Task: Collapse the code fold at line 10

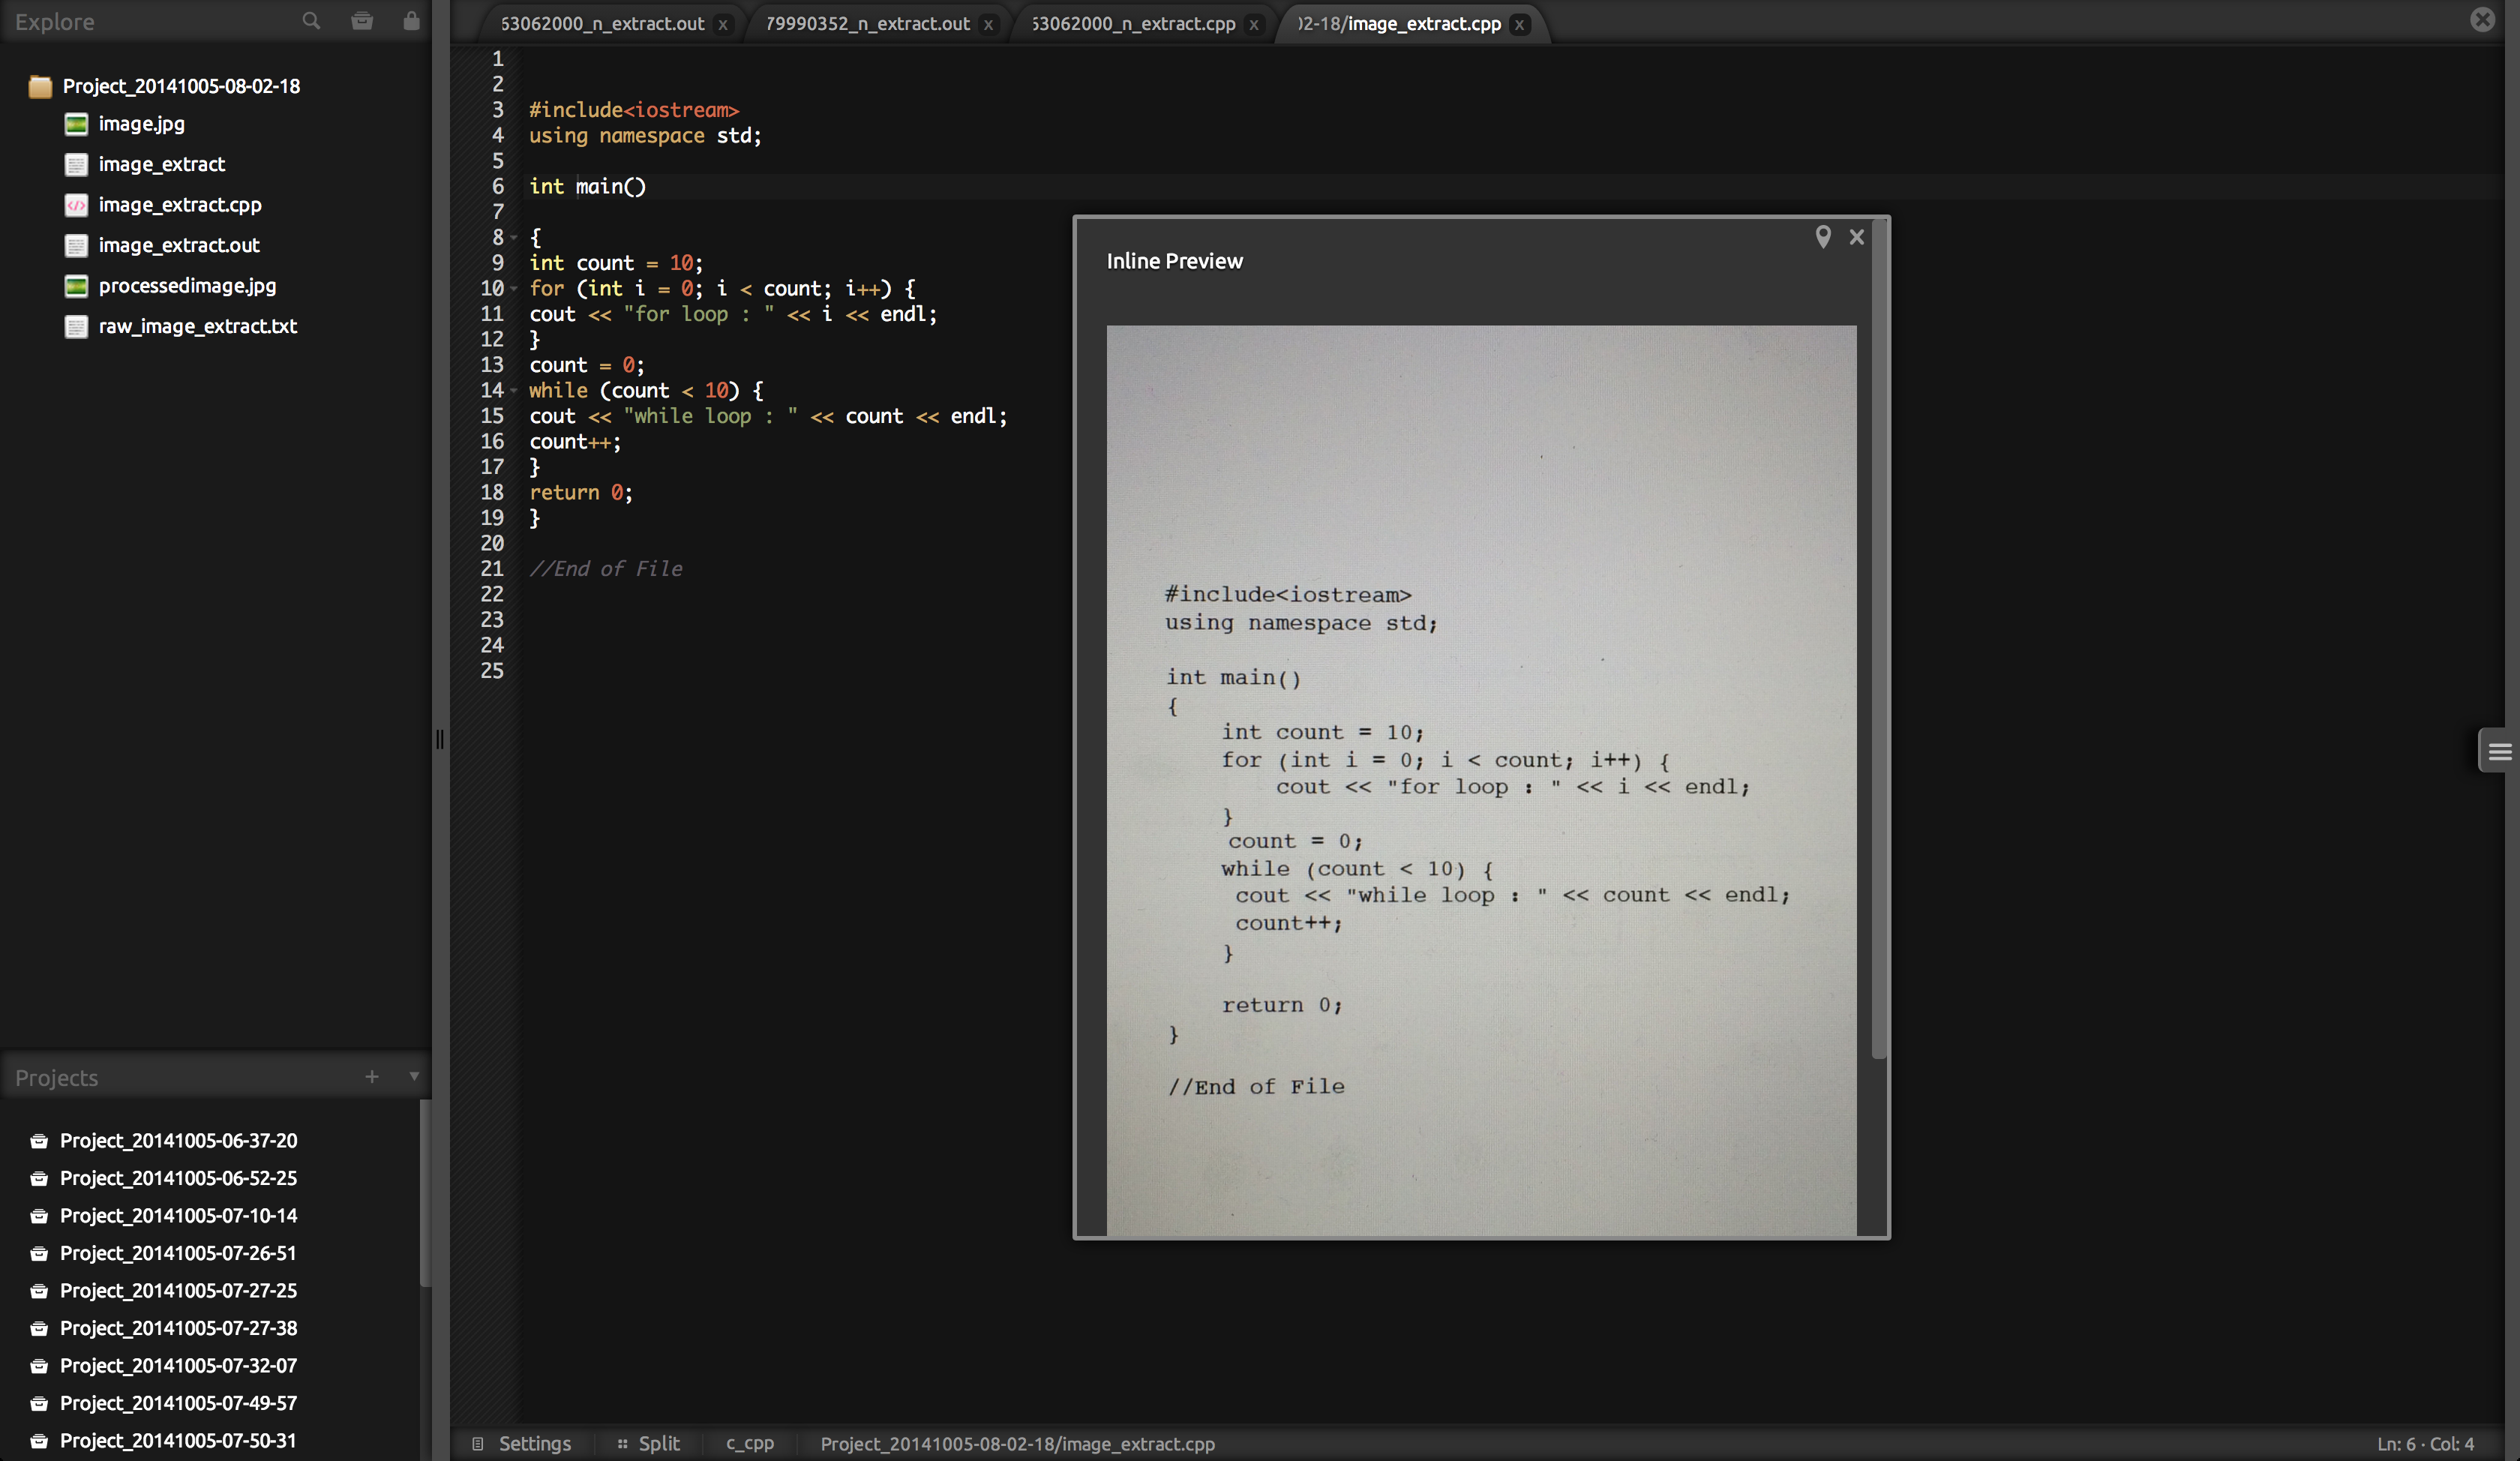Action: [514, 289]
